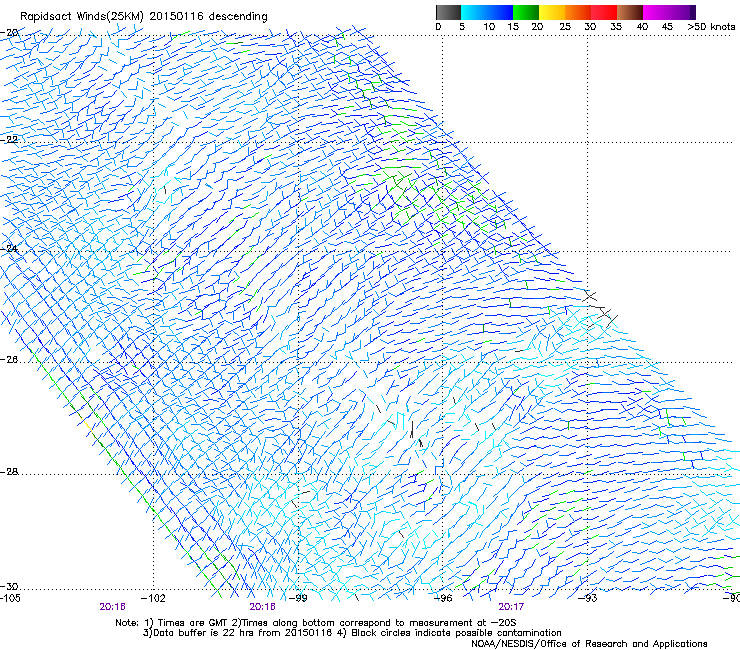740x650 pixels.
Task: Click the legend value '40'
Action: [642, 27]
